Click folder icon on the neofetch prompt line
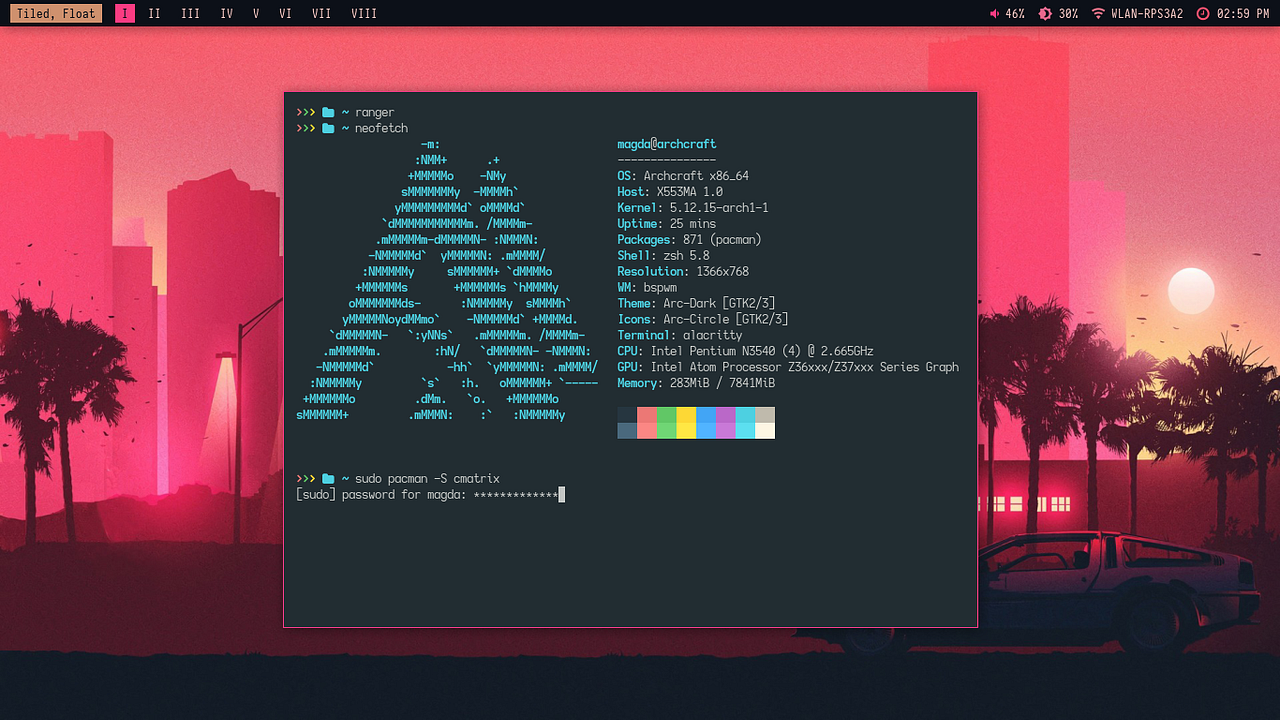This screenshot has width=1280, height=720. (x=328, y=129)
